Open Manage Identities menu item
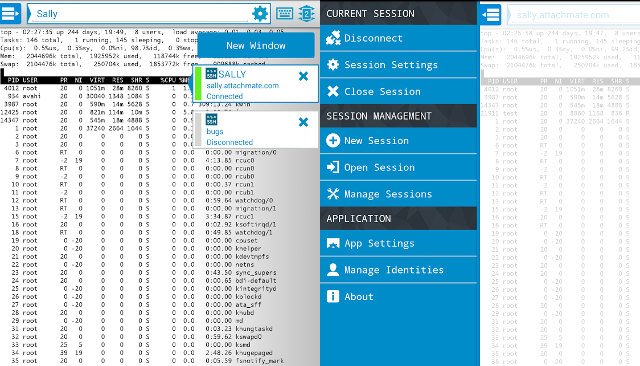Screen dimensions: 640x366 pos(398,270)
